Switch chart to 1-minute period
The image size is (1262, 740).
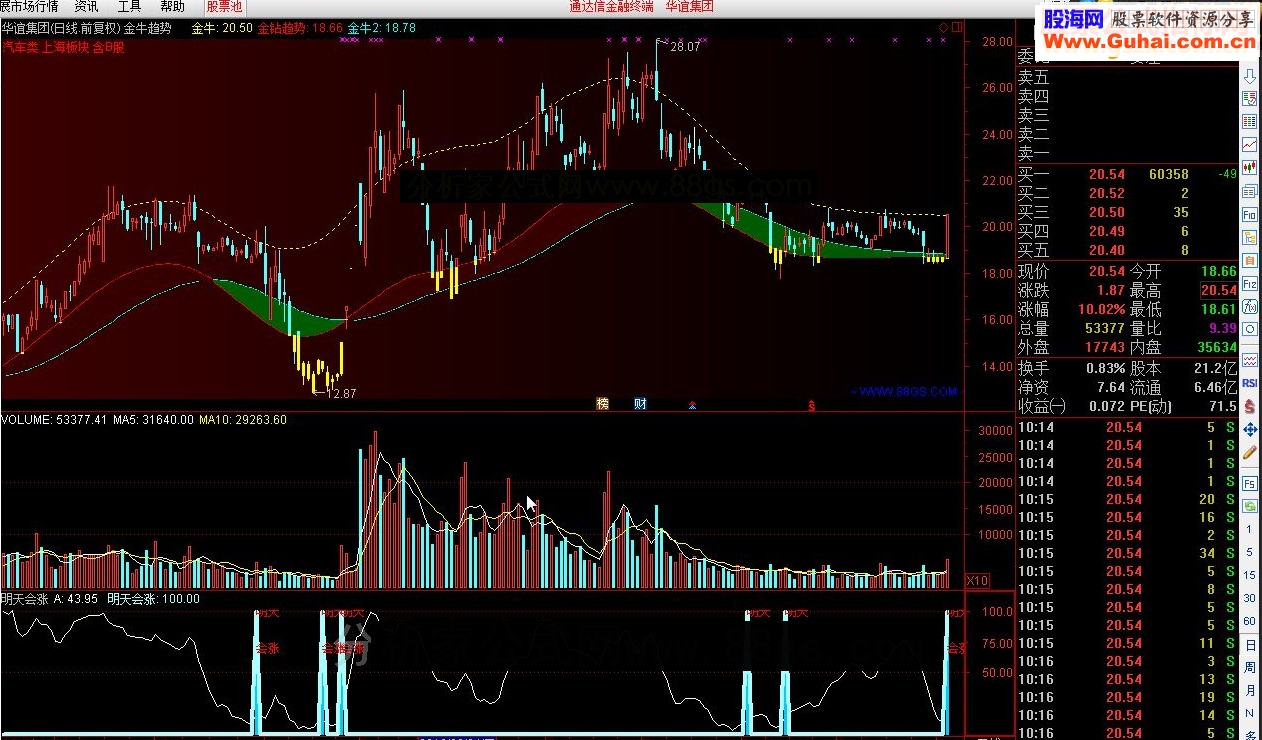point(1250,529)
